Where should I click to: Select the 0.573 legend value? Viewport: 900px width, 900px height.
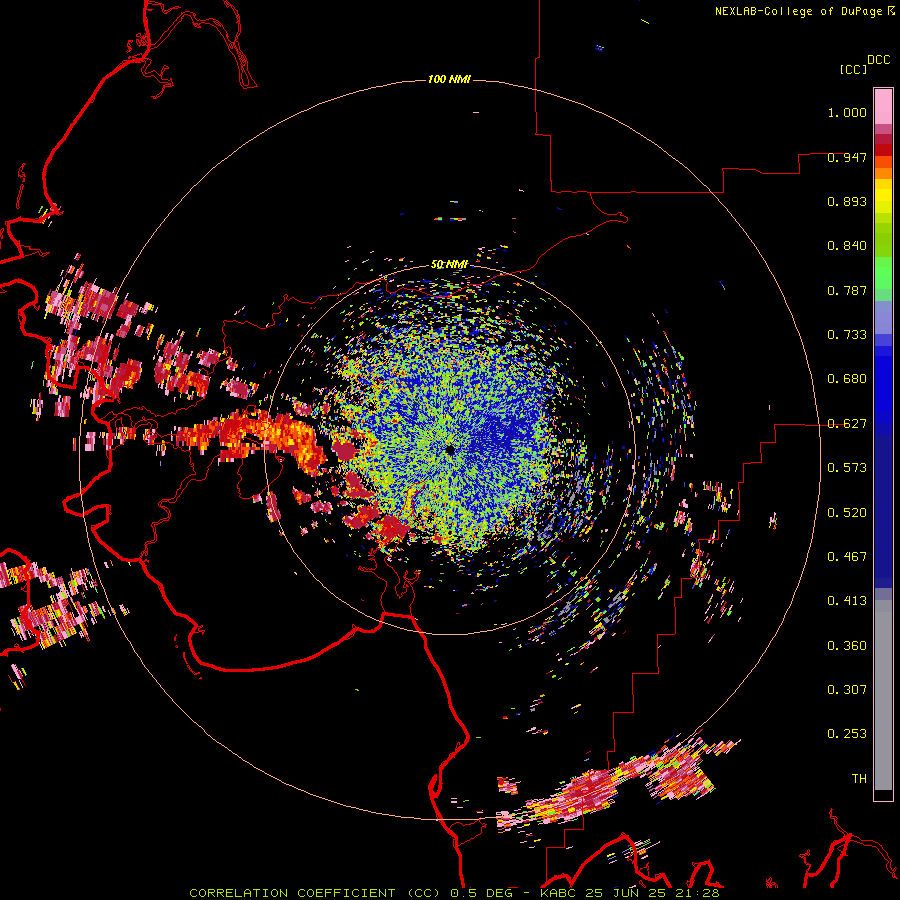(847, 468)
